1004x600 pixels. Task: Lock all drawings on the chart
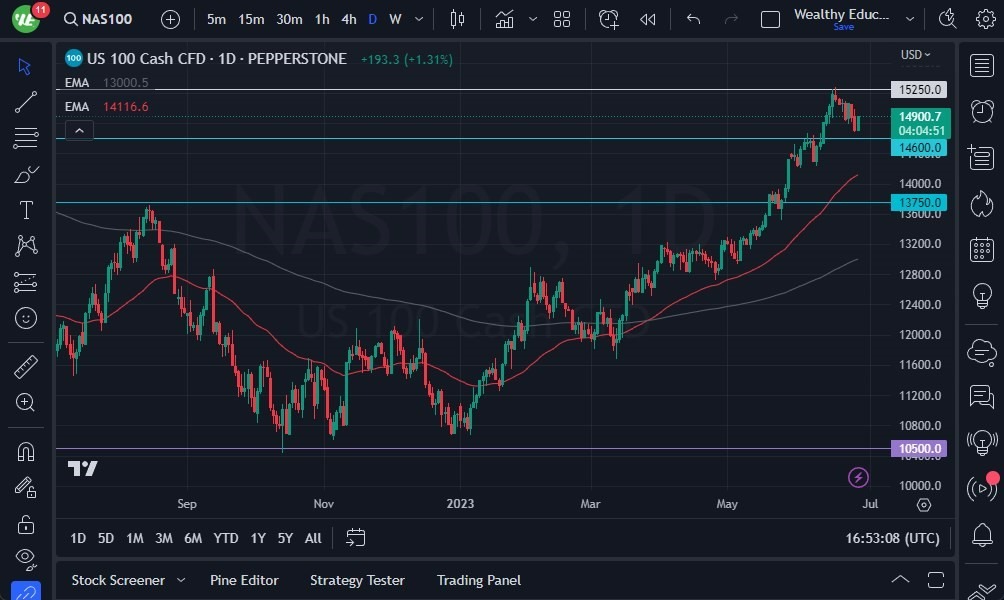point(25,523)
